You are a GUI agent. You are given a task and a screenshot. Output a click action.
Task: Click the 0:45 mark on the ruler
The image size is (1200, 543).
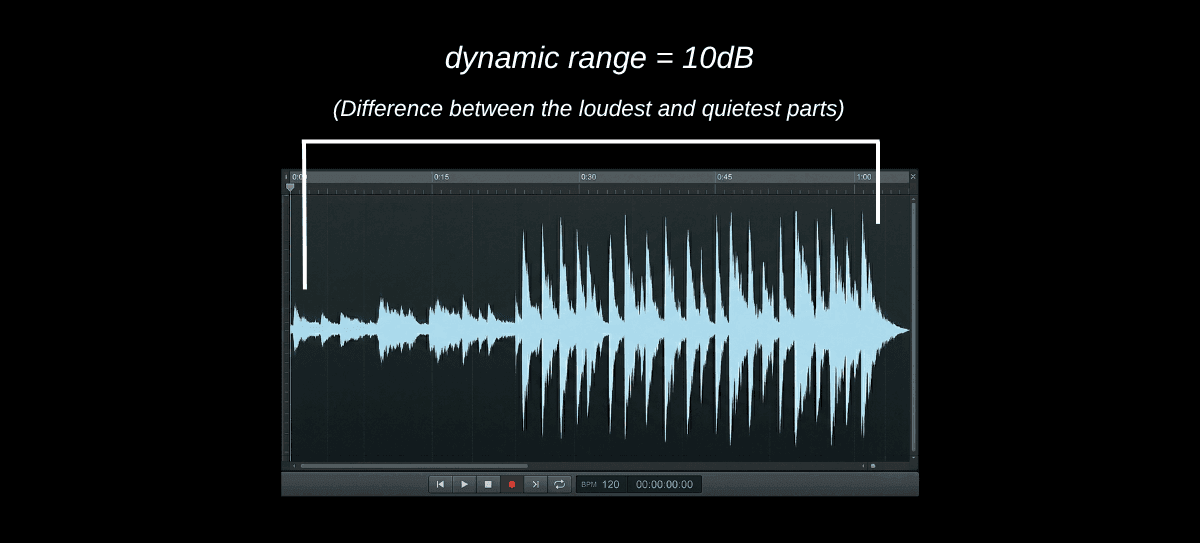(x=724, y=177)
